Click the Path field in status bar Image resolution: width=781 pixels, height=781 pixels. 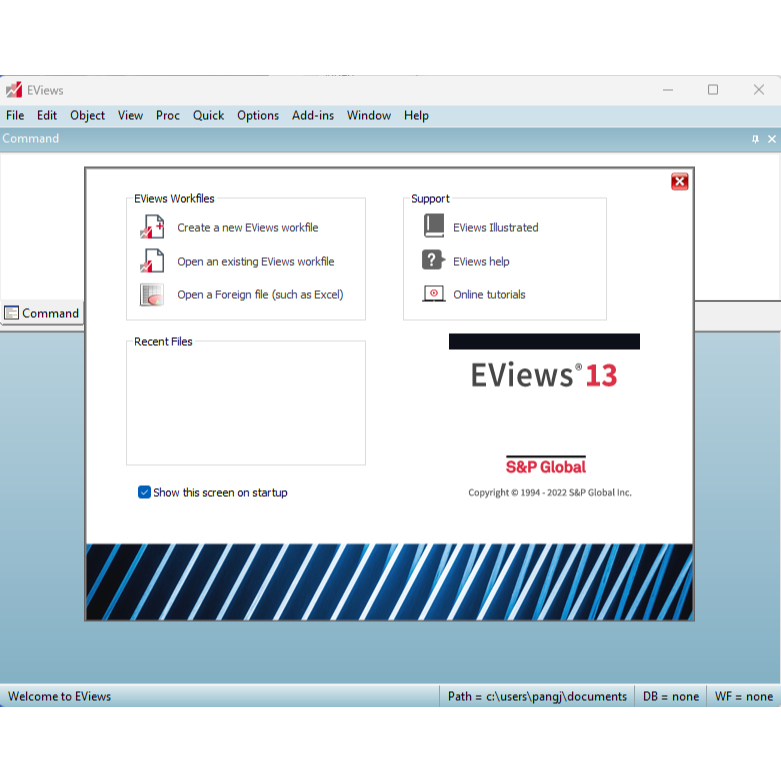(536, 696)
